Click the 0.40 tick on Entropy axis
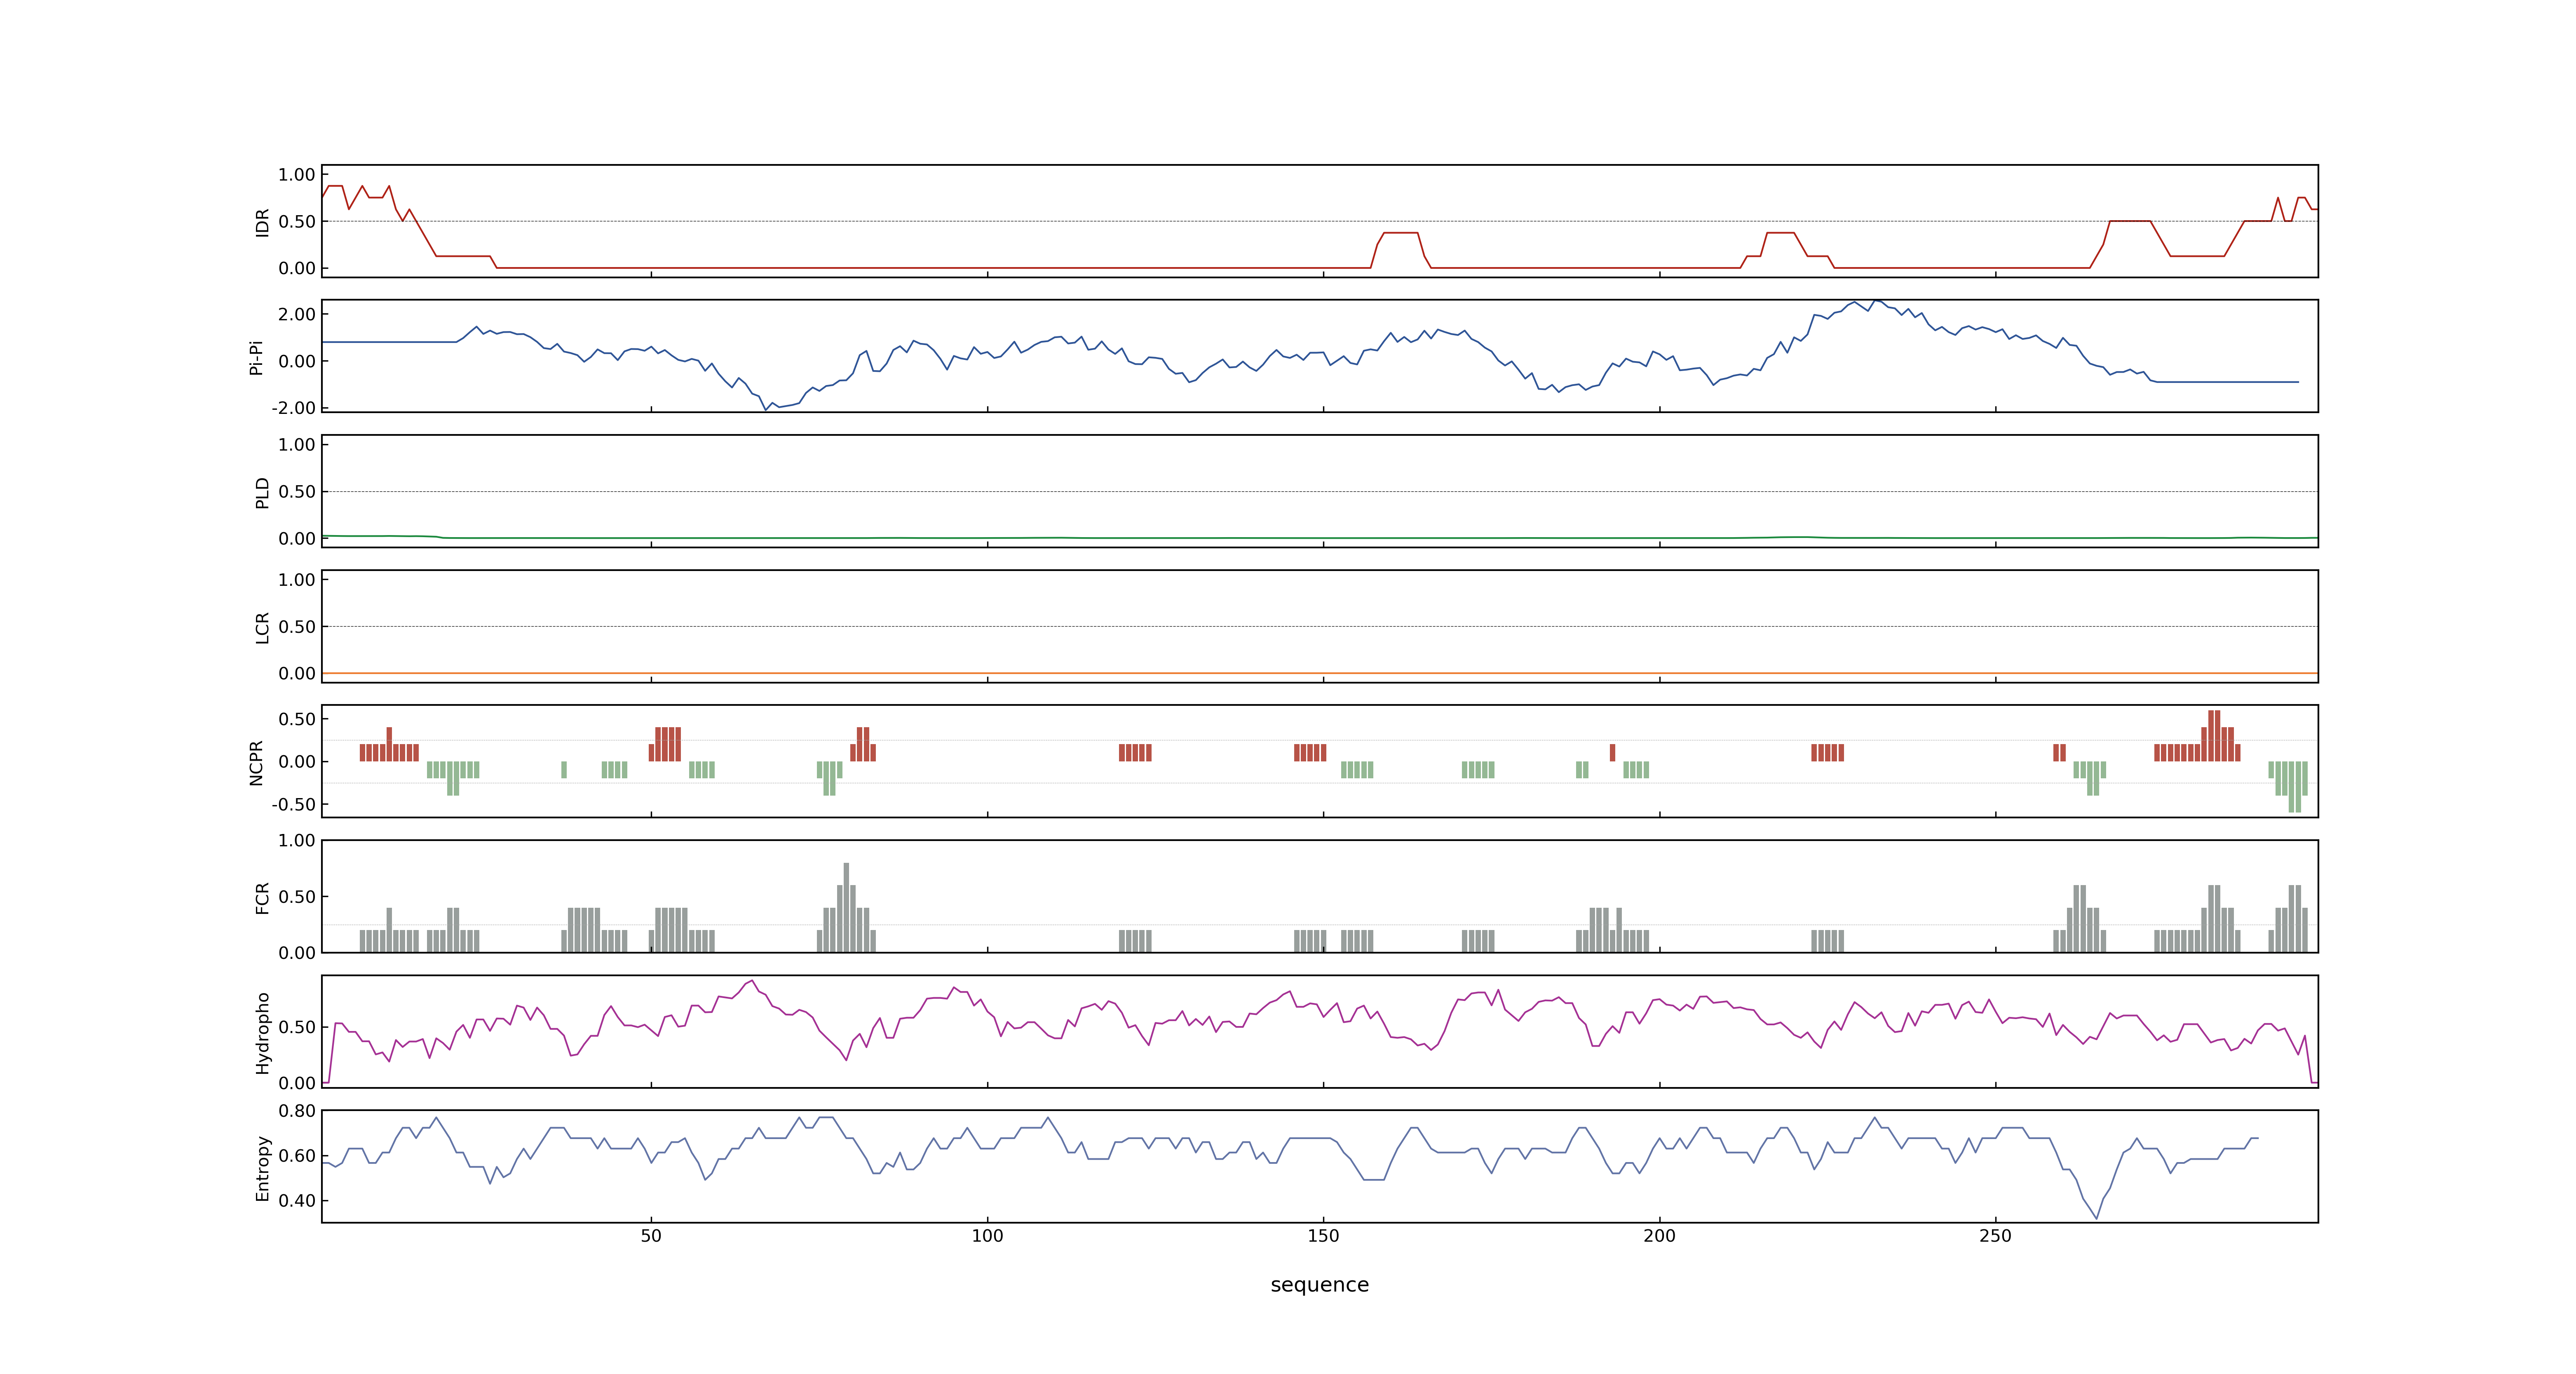This screenshot has height=1374, width=2576. click(x=297, y=1201)
